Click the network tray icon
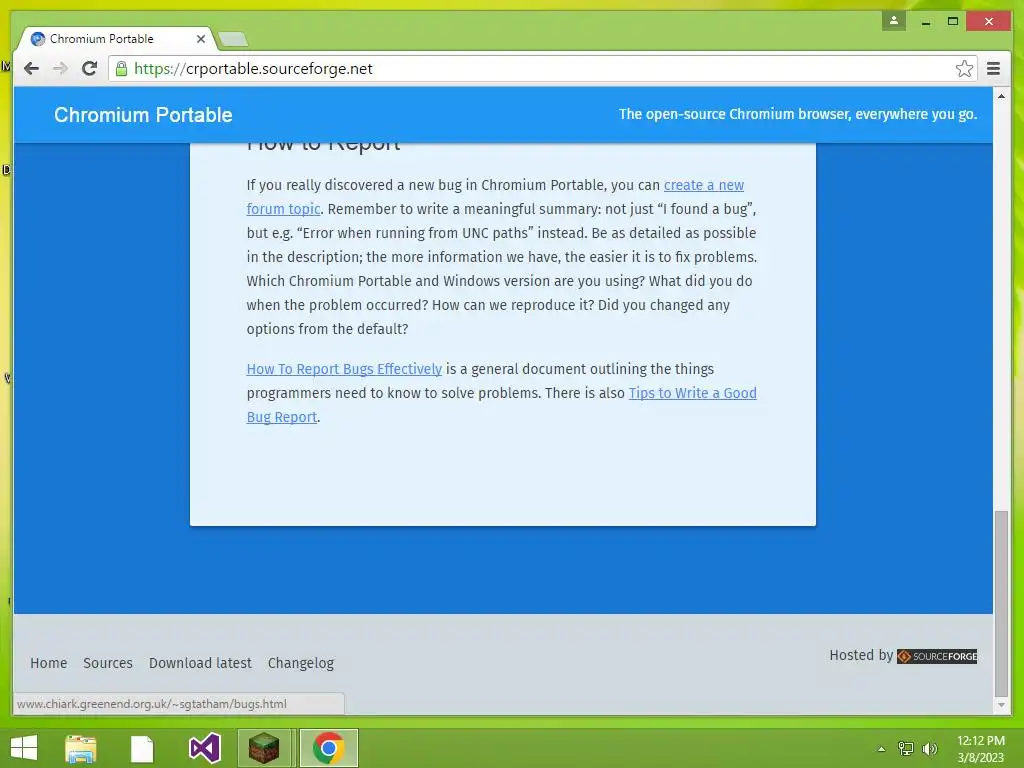Viewport: 1024px width, 768px height. point(906,749)
